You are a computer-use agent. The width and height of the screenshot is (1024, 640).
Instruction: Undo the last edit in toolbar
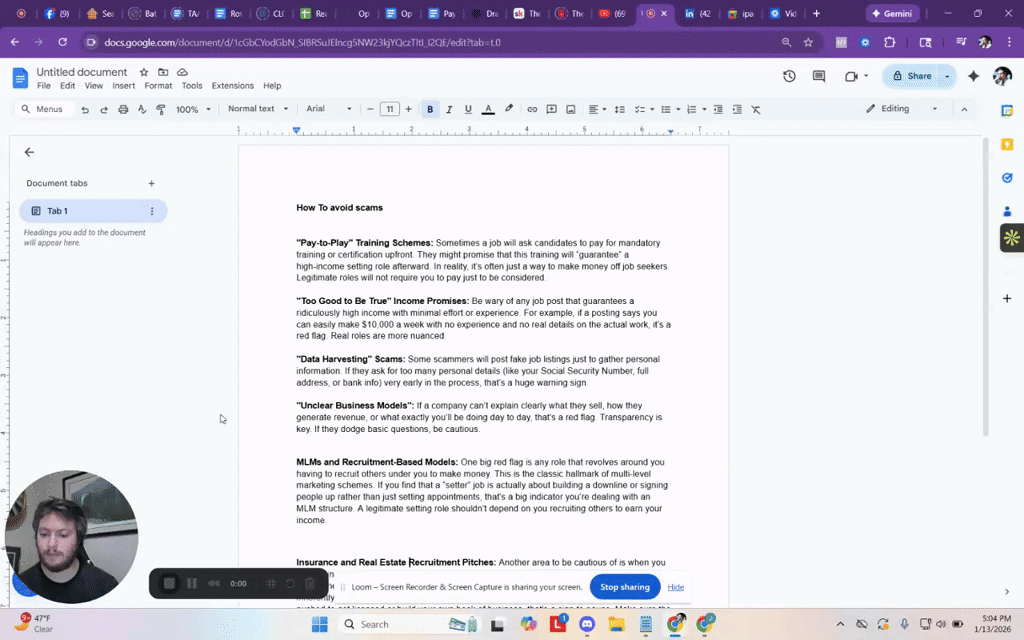coord(85,110)
